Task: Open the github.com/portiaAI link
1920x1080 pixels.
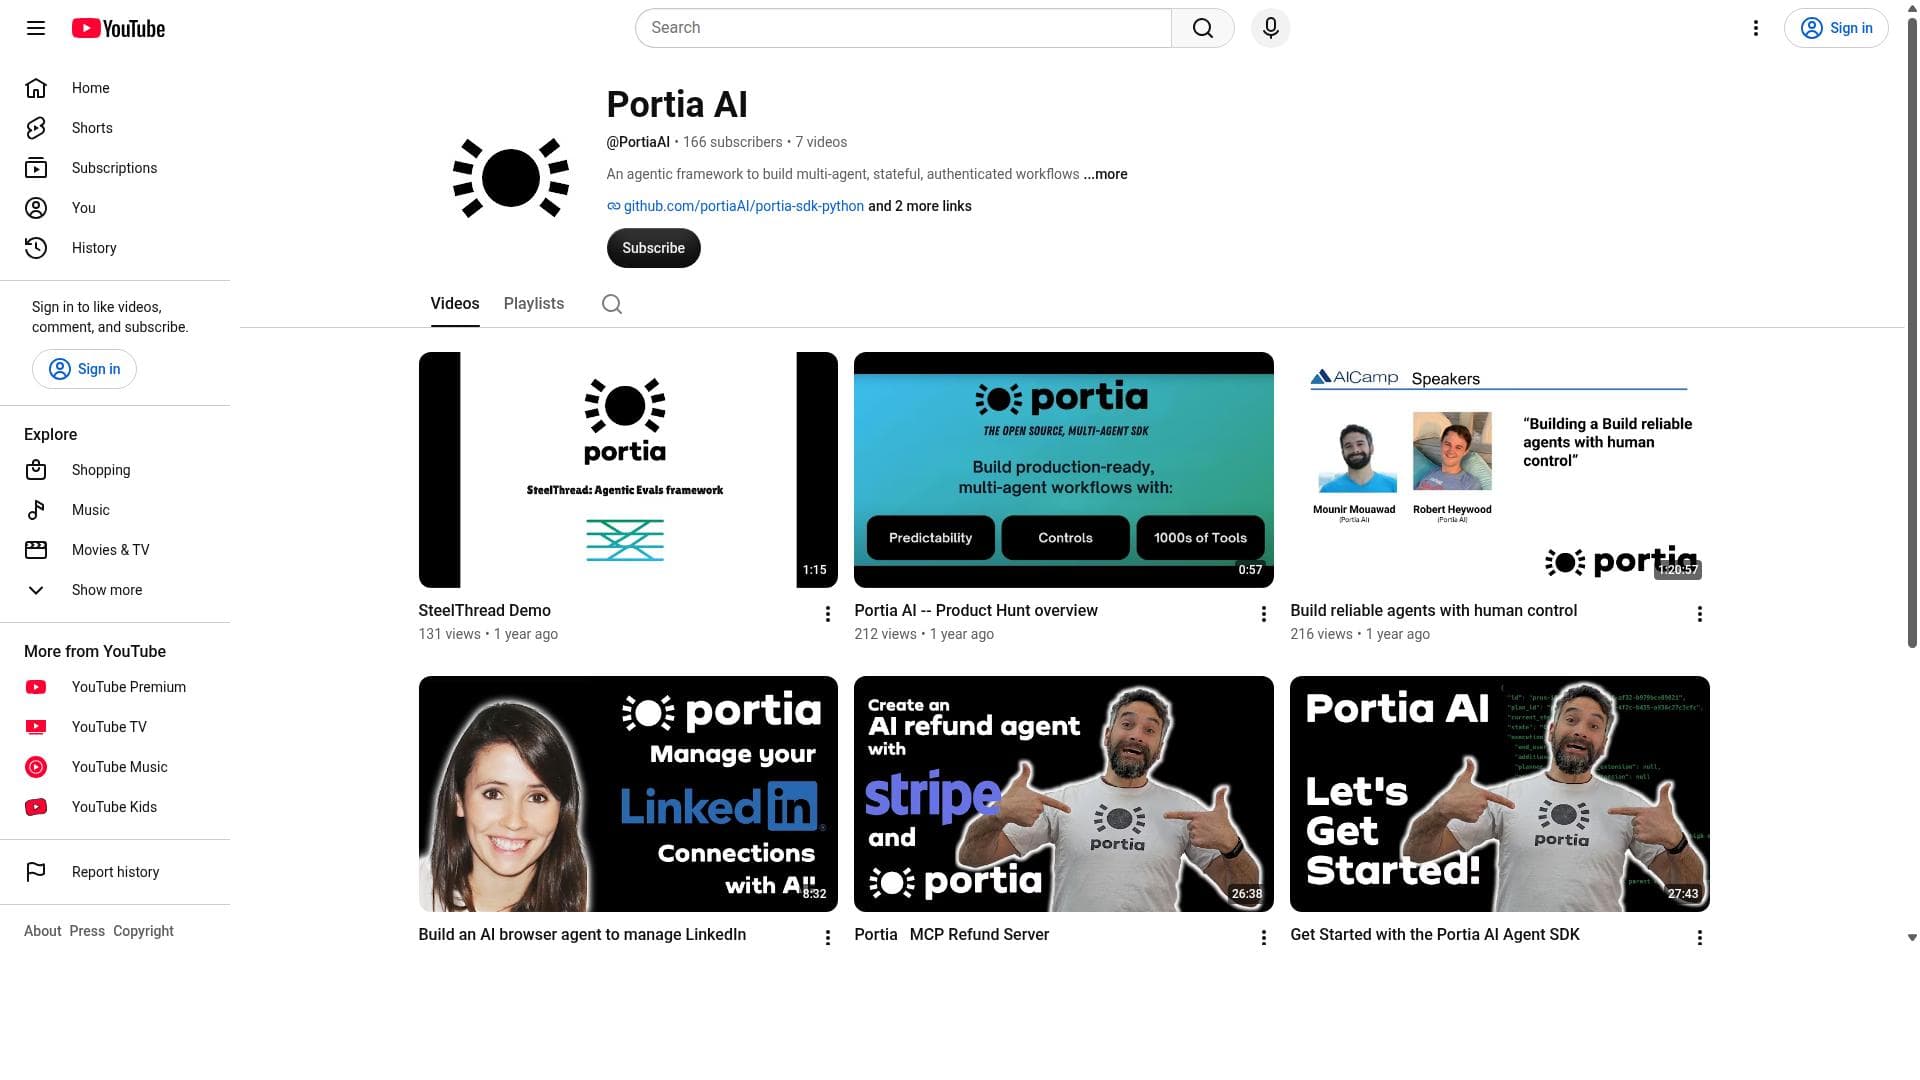Action: (743, 206)
